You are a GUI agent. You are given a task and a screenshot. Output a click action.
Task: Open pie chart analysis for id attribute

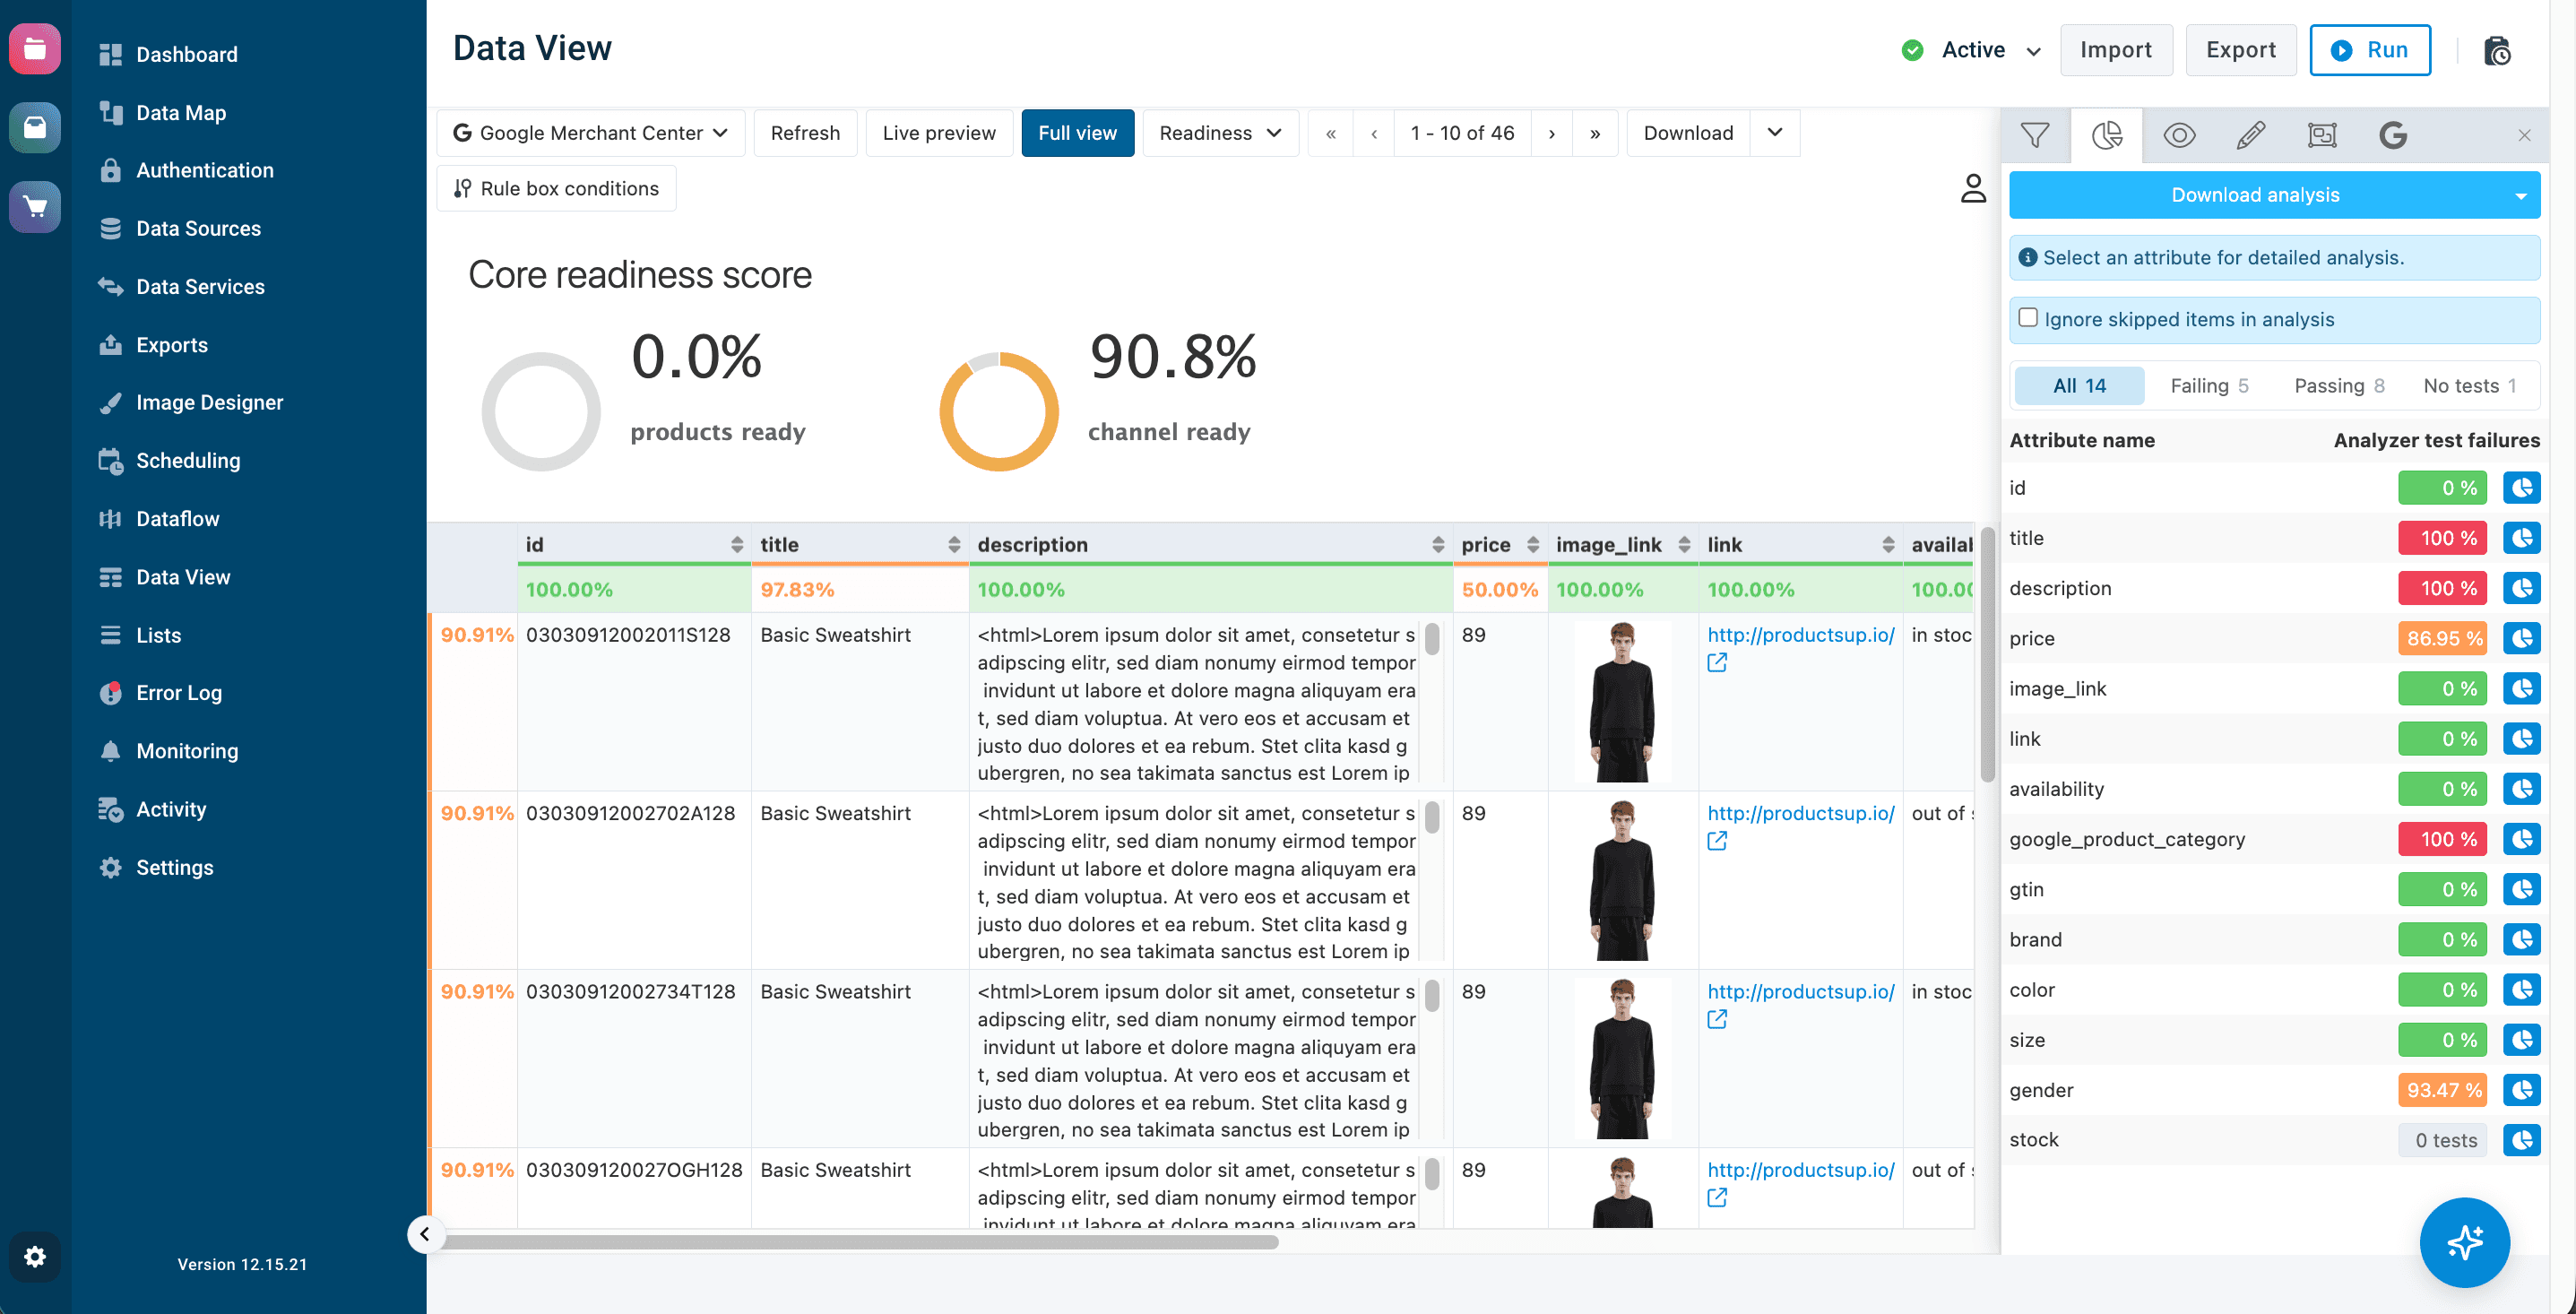coord(2521,488)
